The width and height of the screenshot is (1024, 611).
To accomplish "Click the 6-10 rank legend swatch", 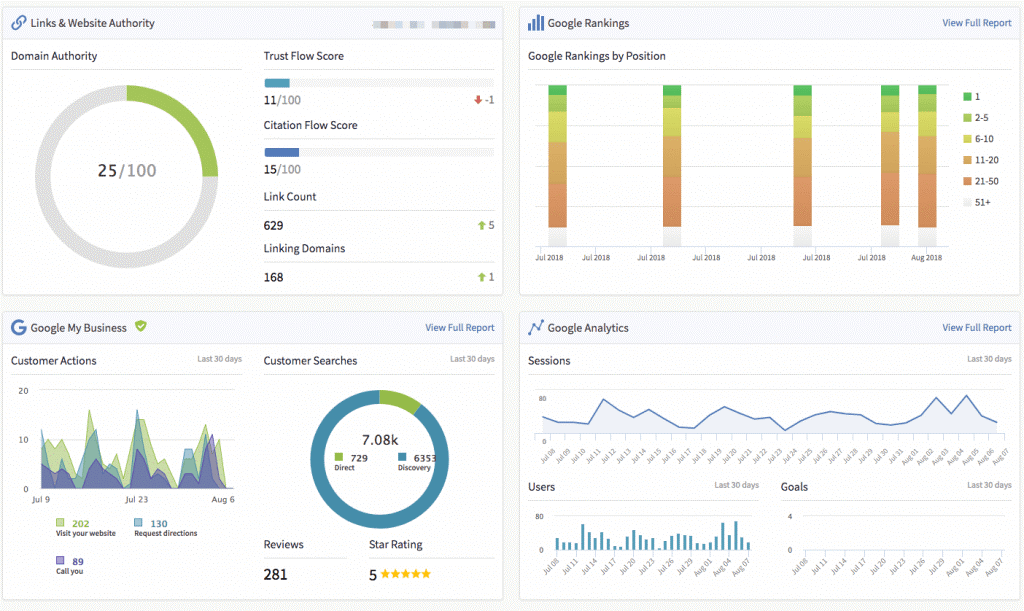I will [x=967, y=139].
